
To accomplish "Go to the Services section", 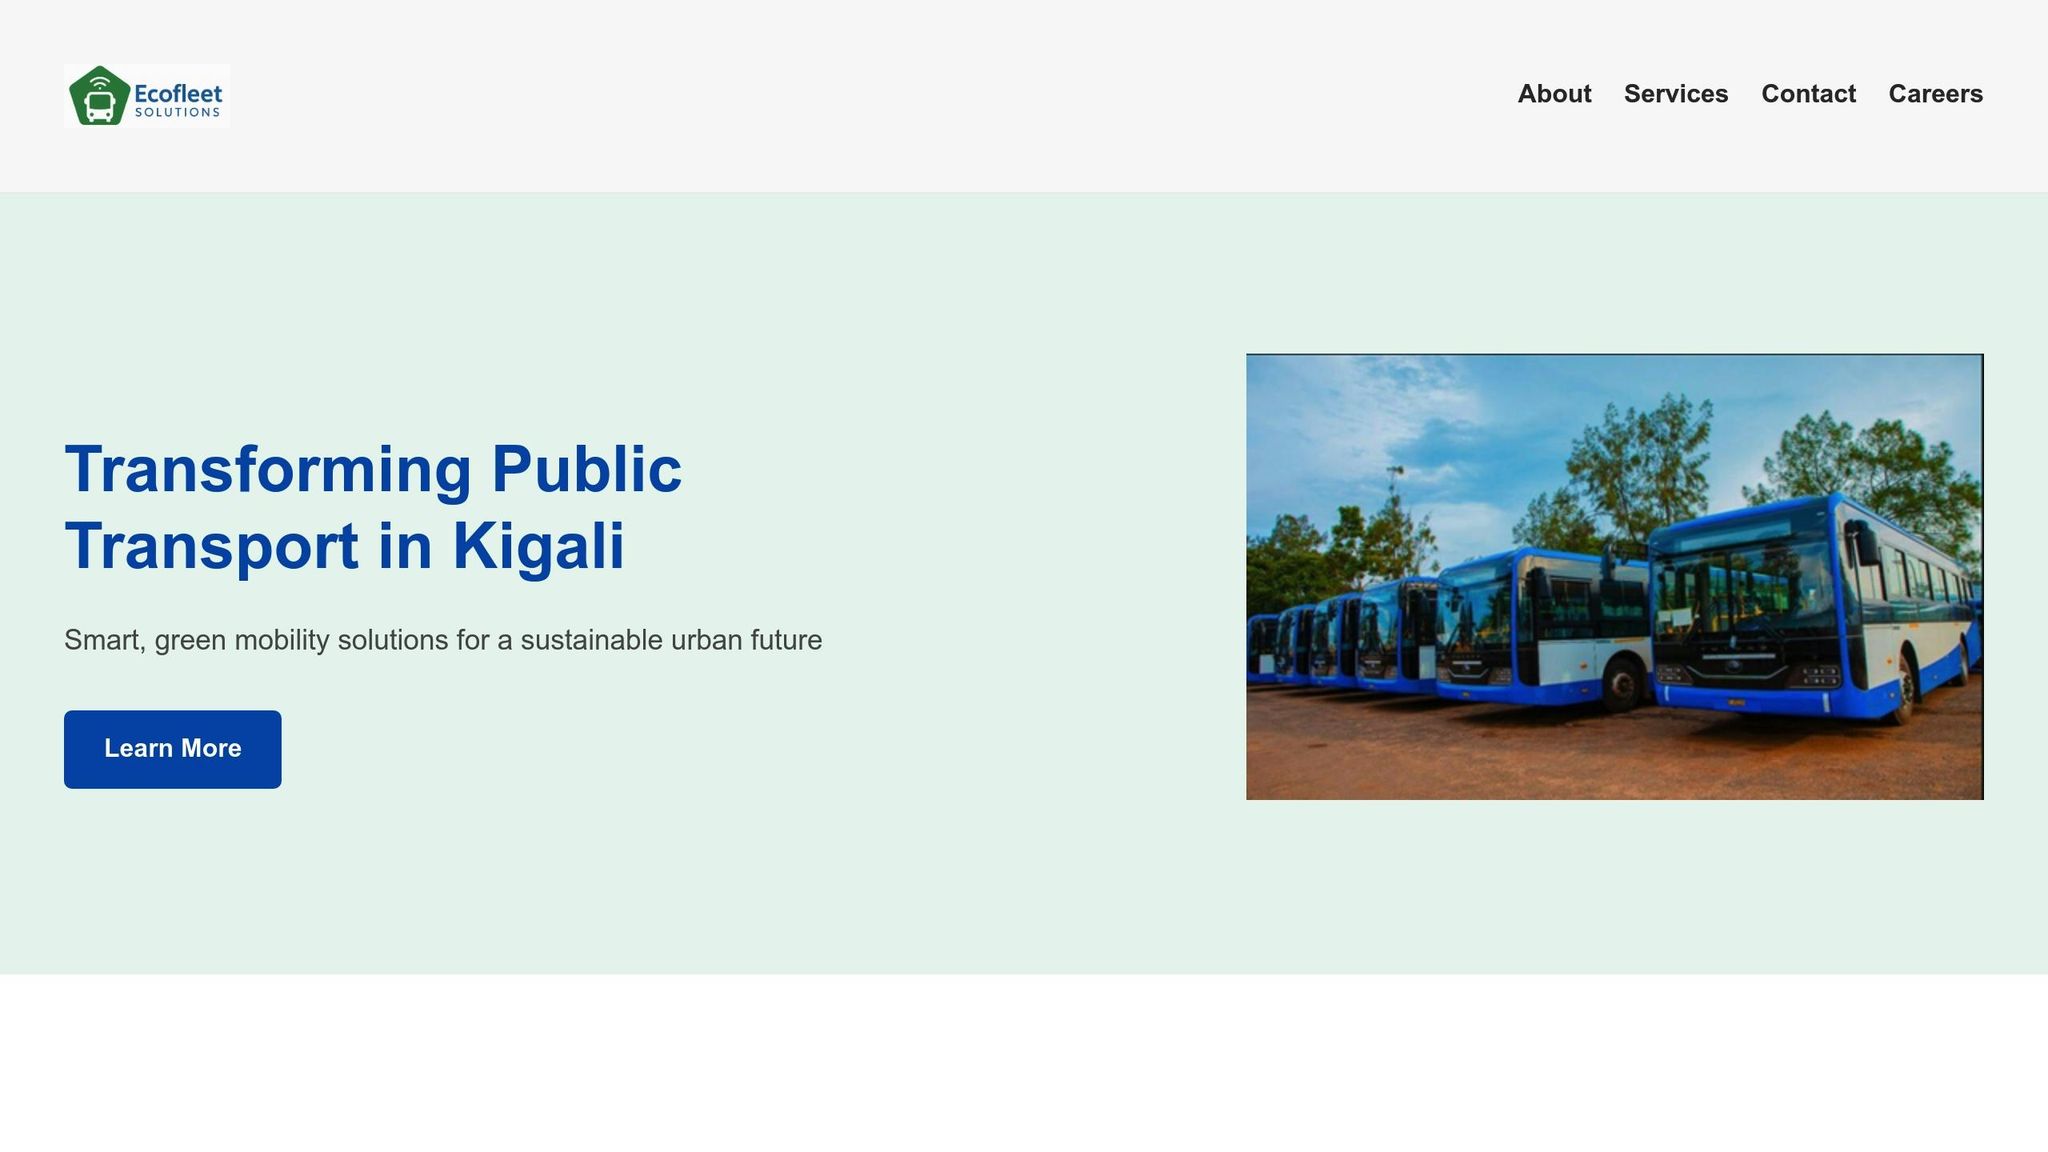I will point(1675,94).
